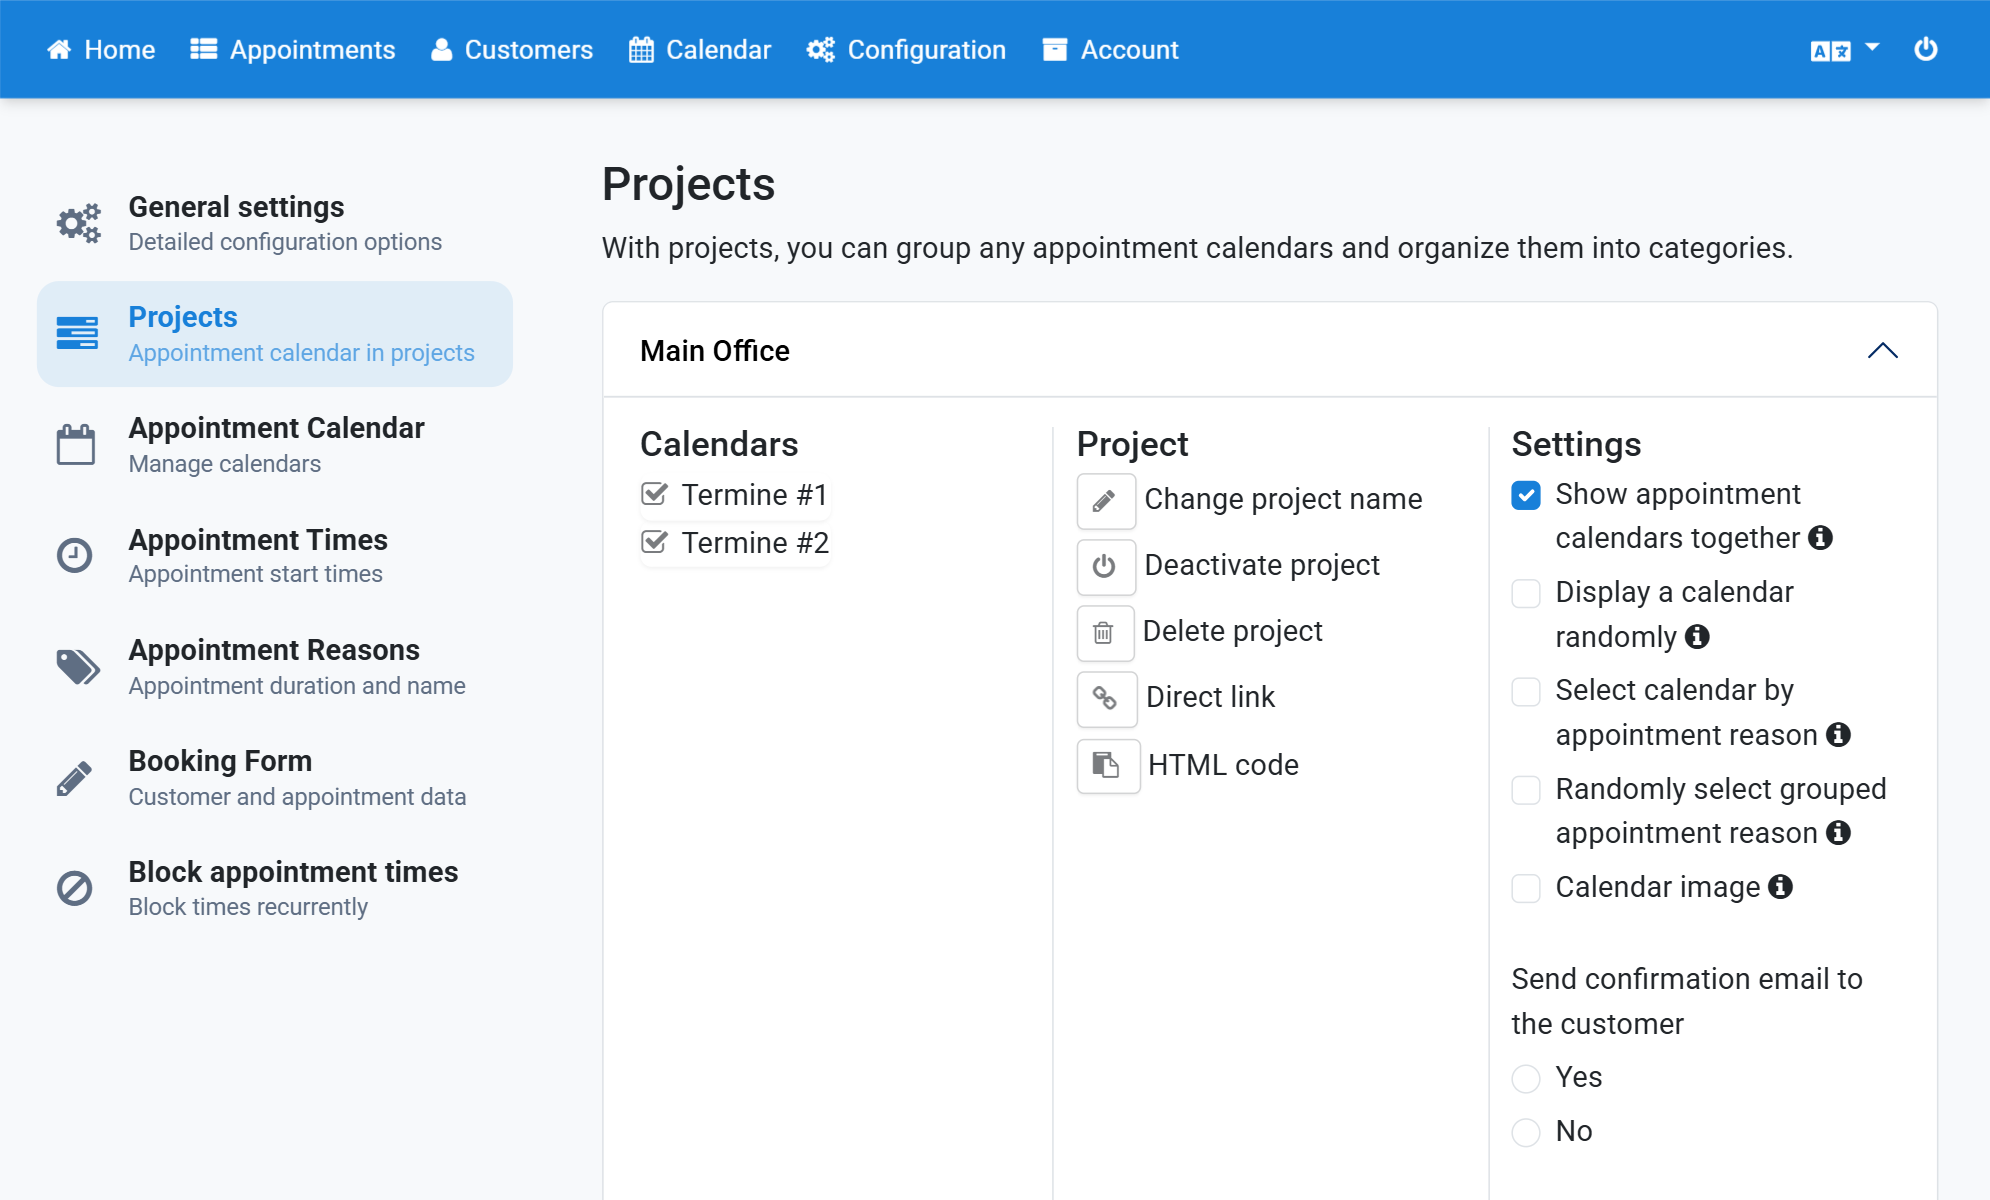Click the Home house icon
1990x1200 pixels.
point(59,50)
